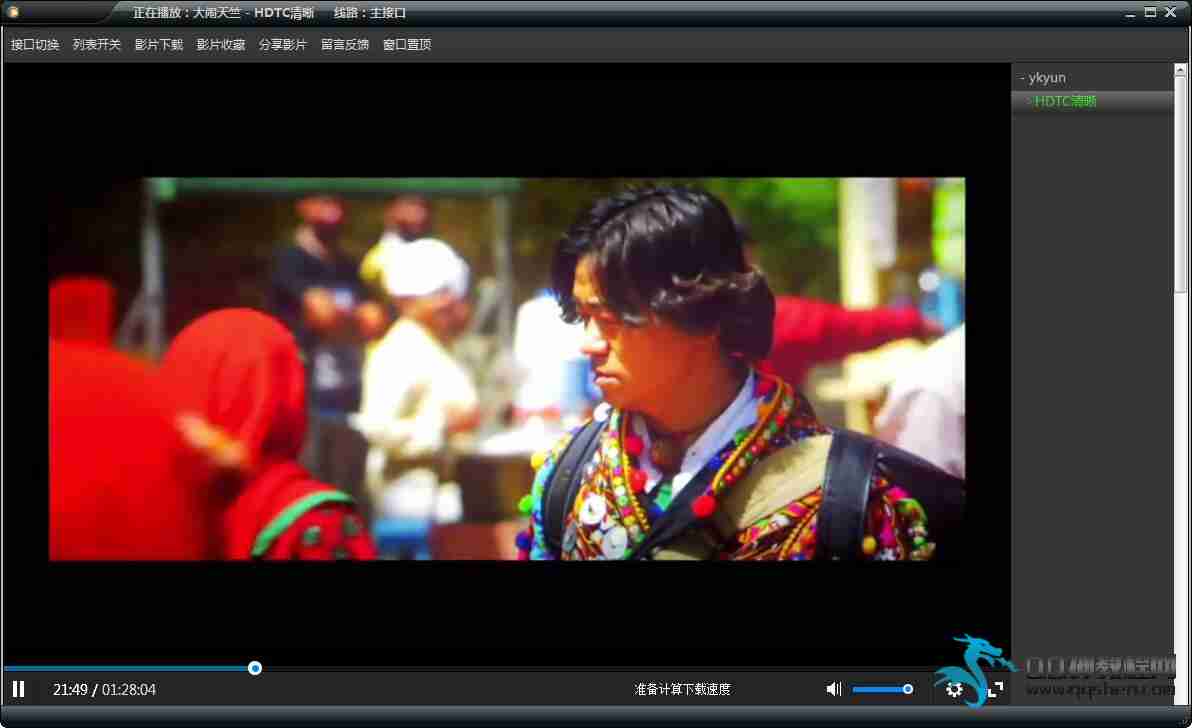Click the 21:49 / 01:28:04 time display
The image size is (1192, 728).
(104, 689)
